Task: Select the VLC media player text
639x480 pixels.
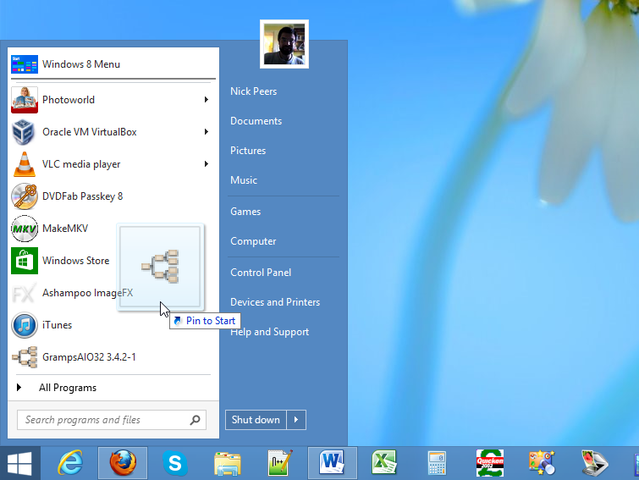Action: tap(81, 164)
